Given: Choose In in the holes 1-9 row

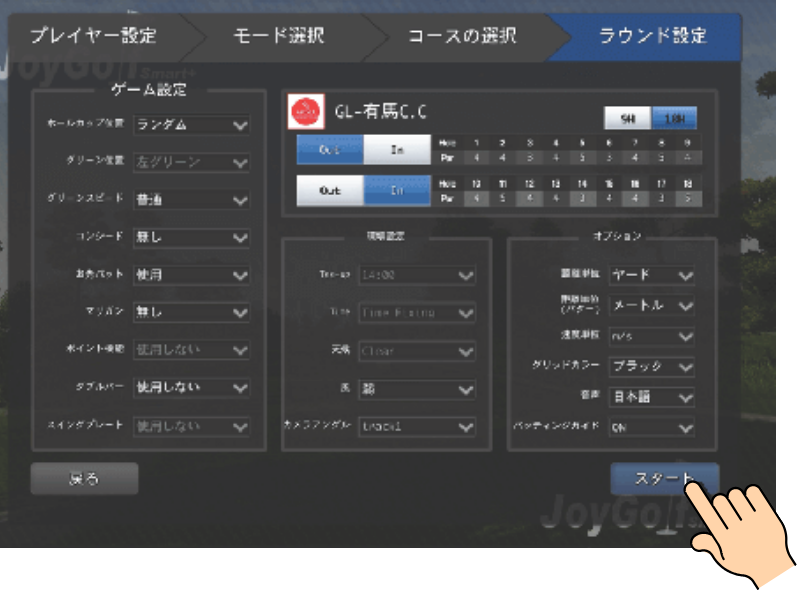Looking at the screenshot, I should coord(397,149).
